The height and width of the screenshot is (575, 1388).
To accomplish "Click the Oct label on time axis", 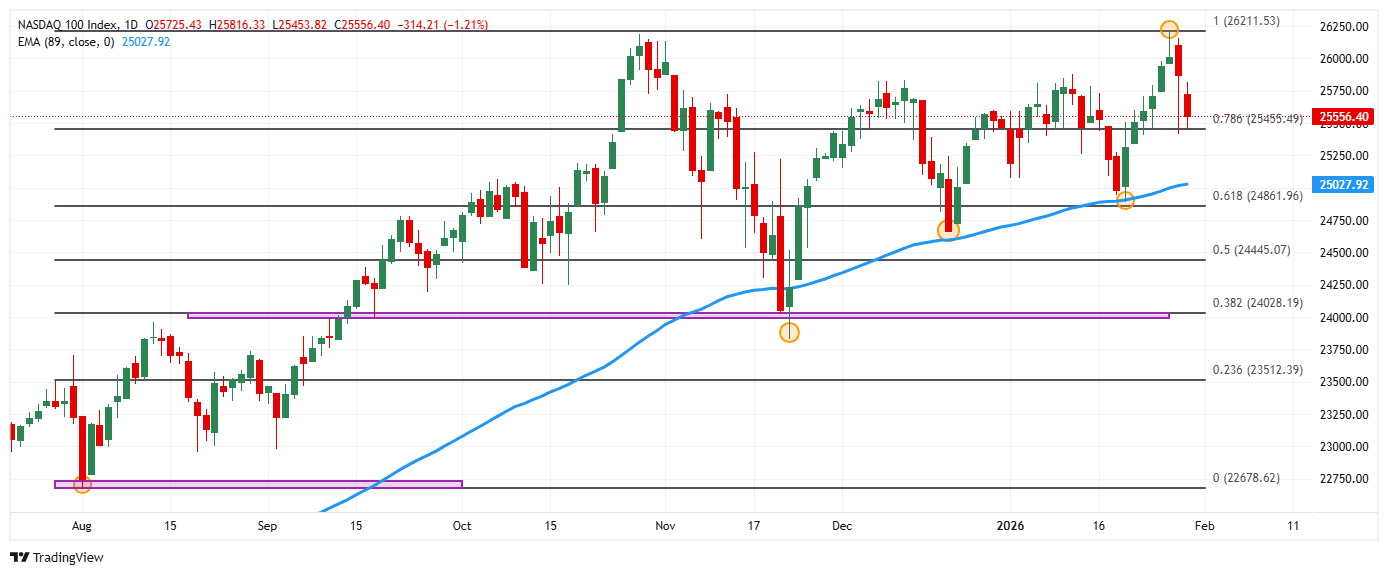I will point(460,524).
